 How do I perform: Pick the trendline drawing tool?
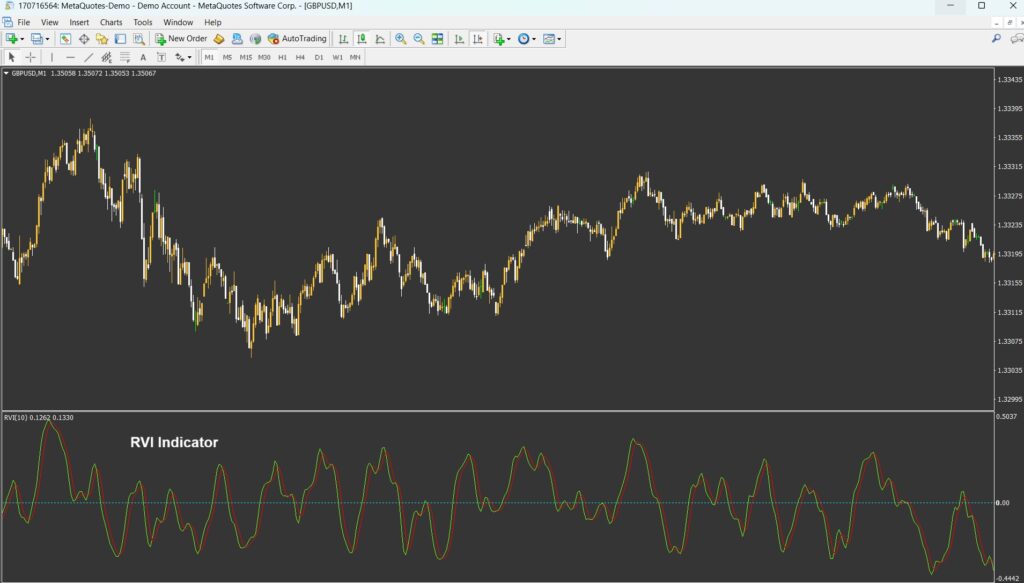coord(88,57)
